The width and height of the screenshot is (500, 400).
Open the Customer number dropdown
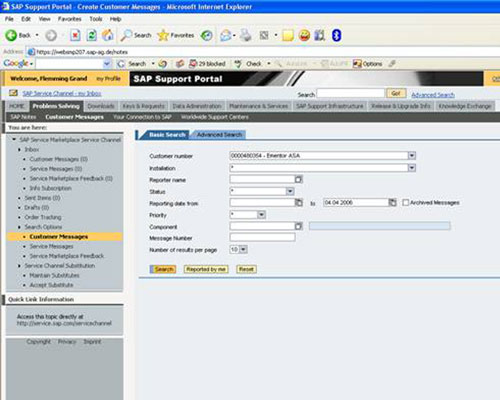click(x=412, y=156)
